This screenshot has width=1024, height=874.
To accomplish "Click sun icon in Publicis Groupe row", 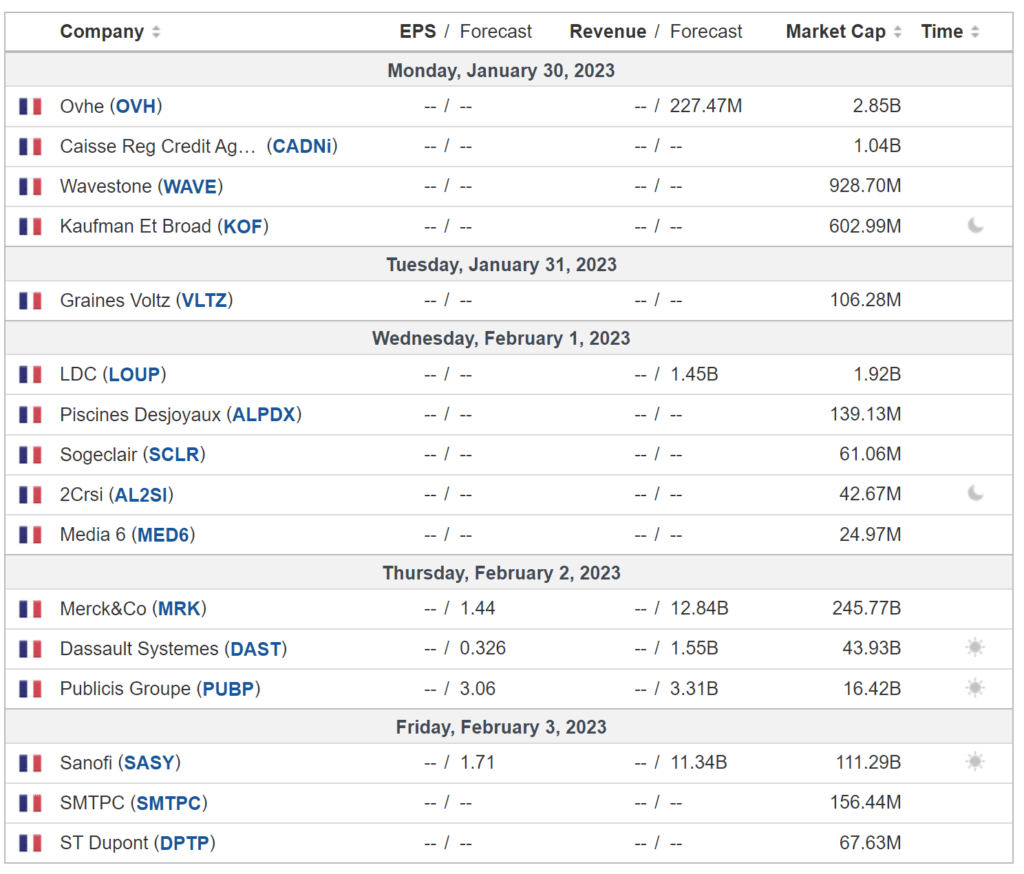I will tap(975, 688).
